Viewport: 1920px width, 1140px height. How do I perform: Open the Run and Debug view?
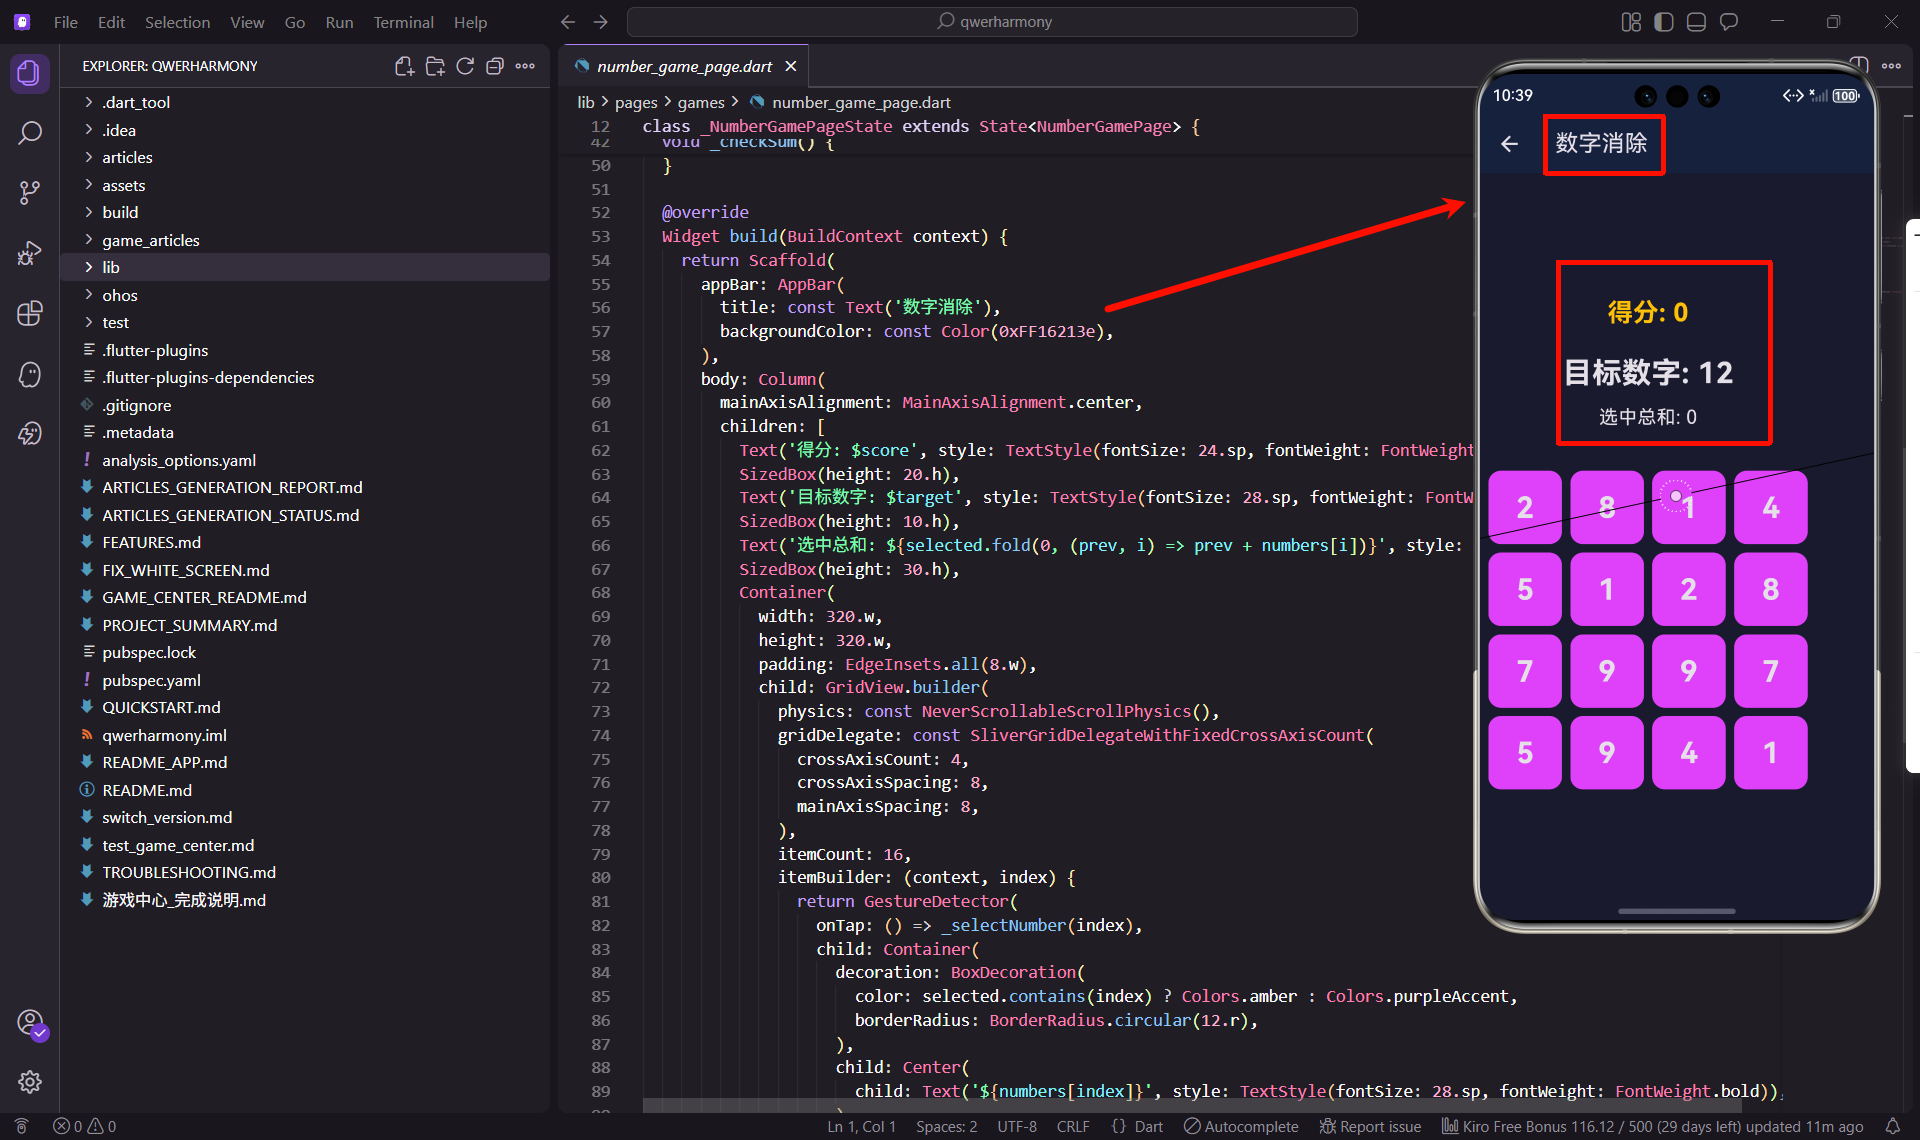(30, 253)
